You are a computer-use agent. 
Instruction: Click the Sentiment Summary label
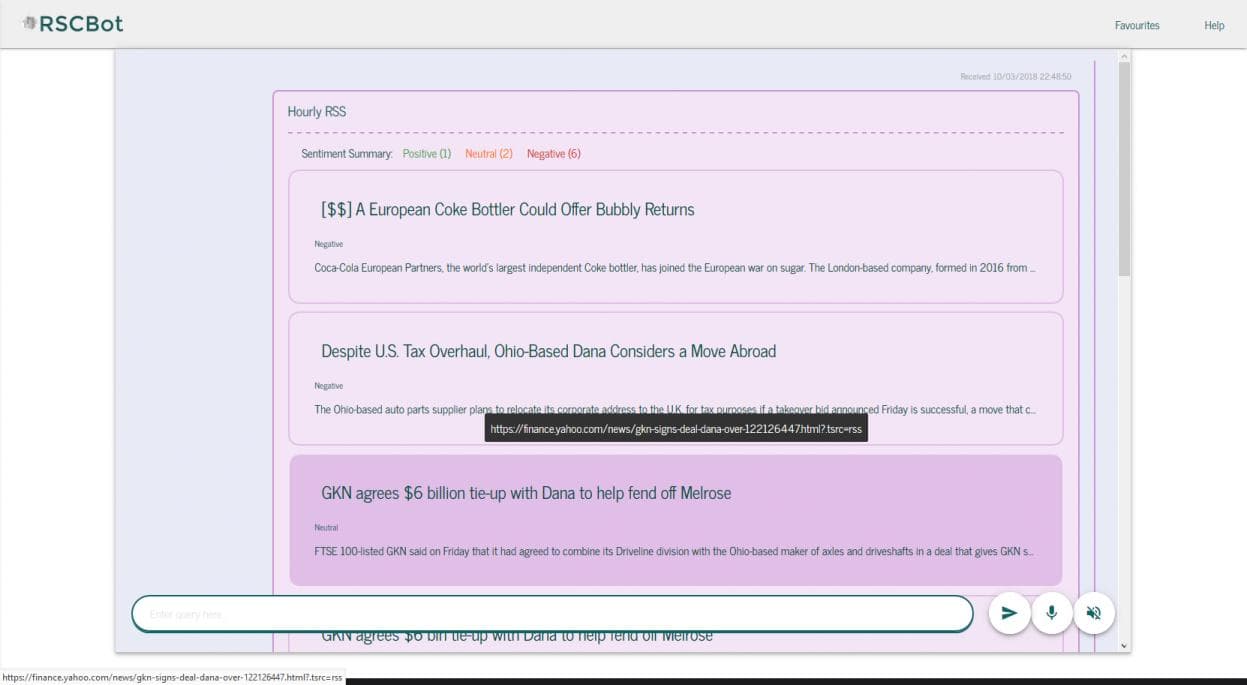click(347, 154)
